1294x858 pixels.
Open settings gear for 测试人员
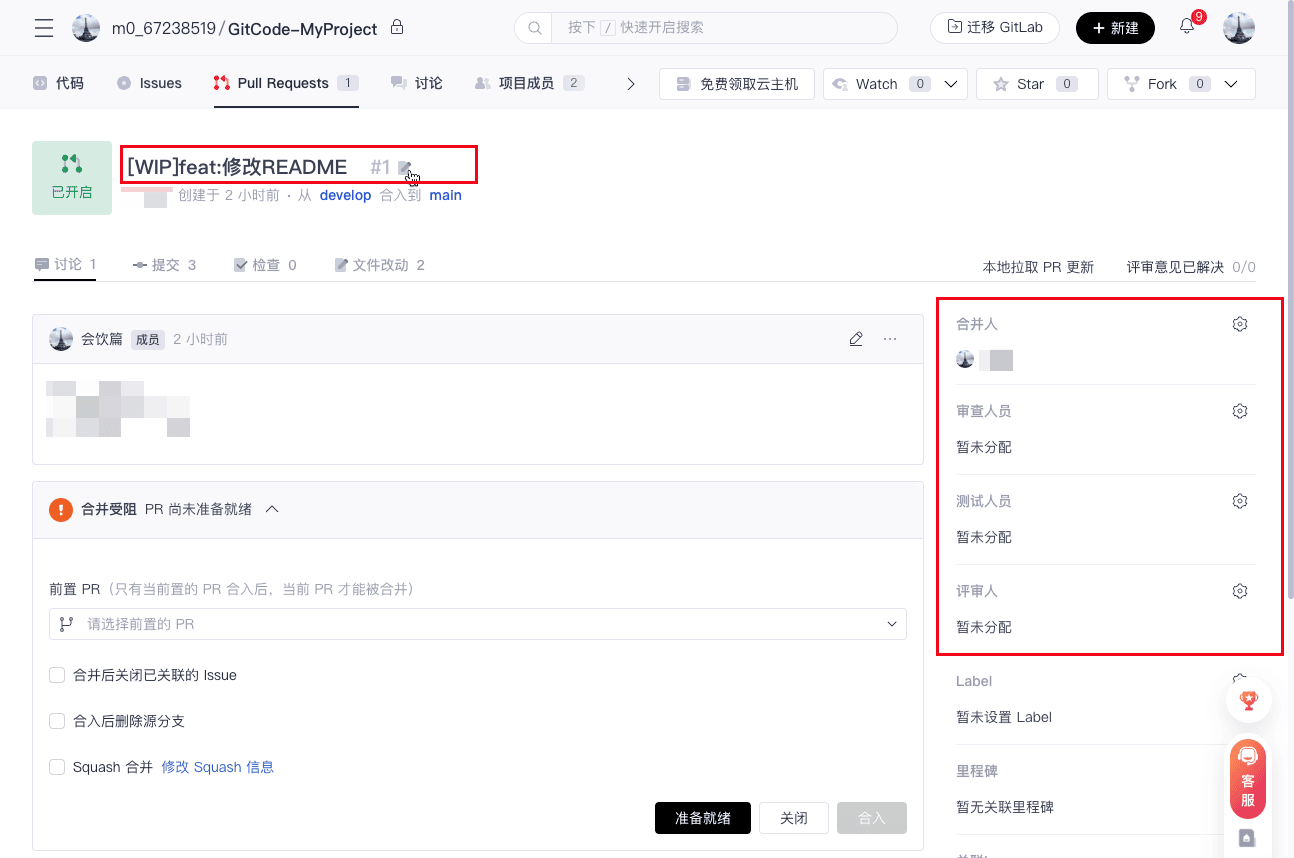1240,501
